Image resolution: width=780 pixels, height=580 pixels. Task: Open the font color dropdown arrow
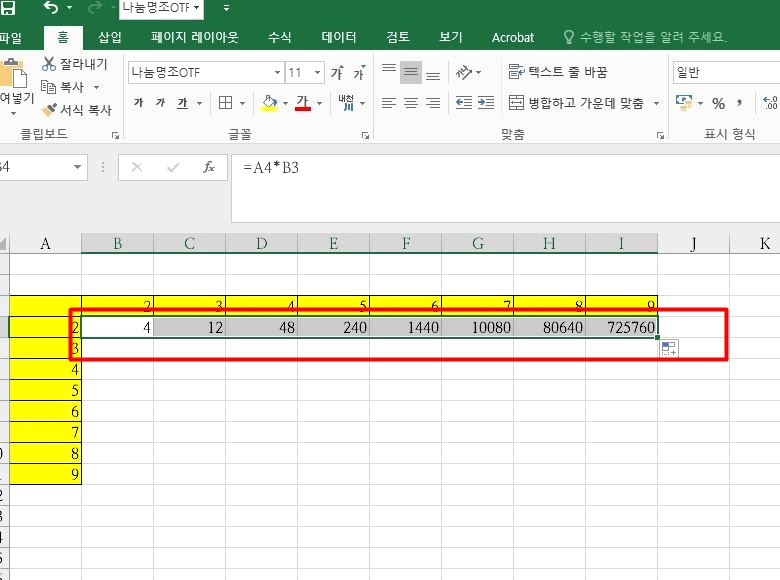coord(319,103)
